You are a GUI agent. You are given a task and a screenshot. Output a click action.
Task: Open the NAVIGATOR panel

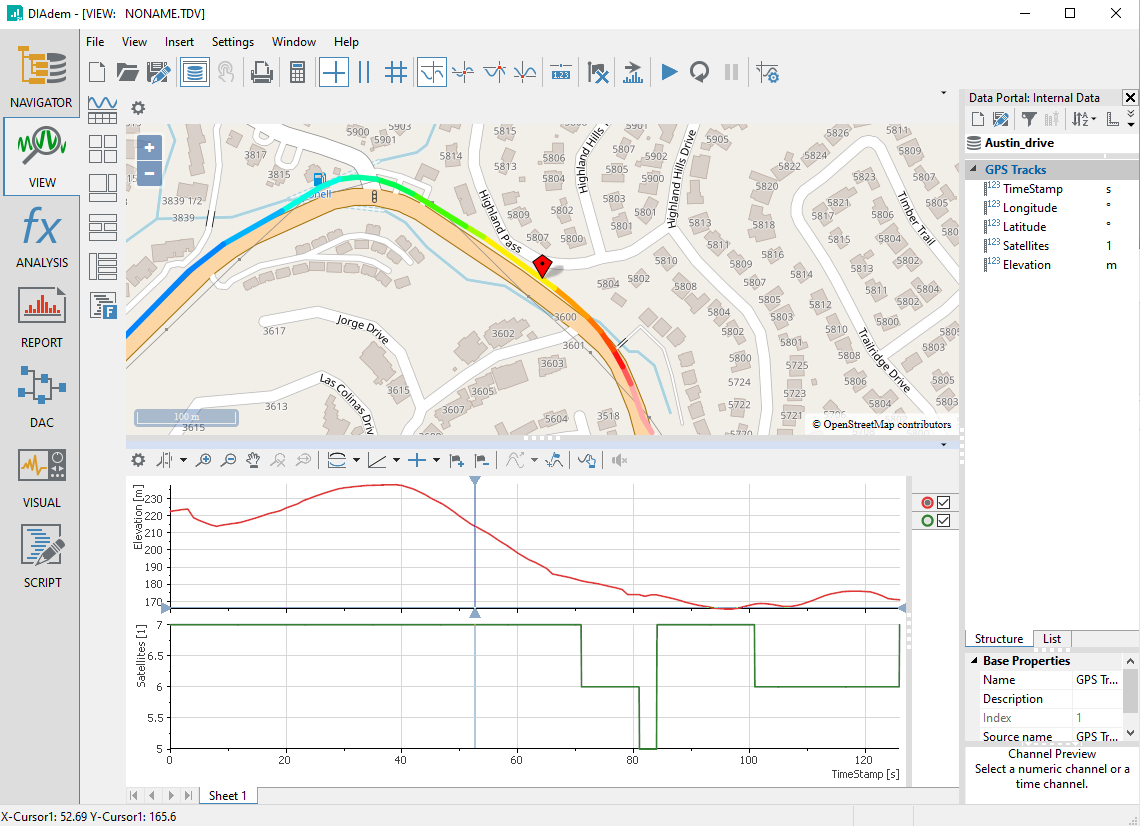41,77
